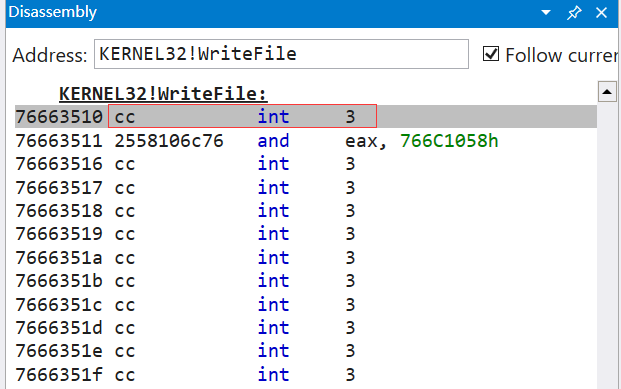The width and height of the screenshot is (621, 389).
Task: Click the scrollbar up arrow
Action: pyautogui.click(x=607, y=92)
